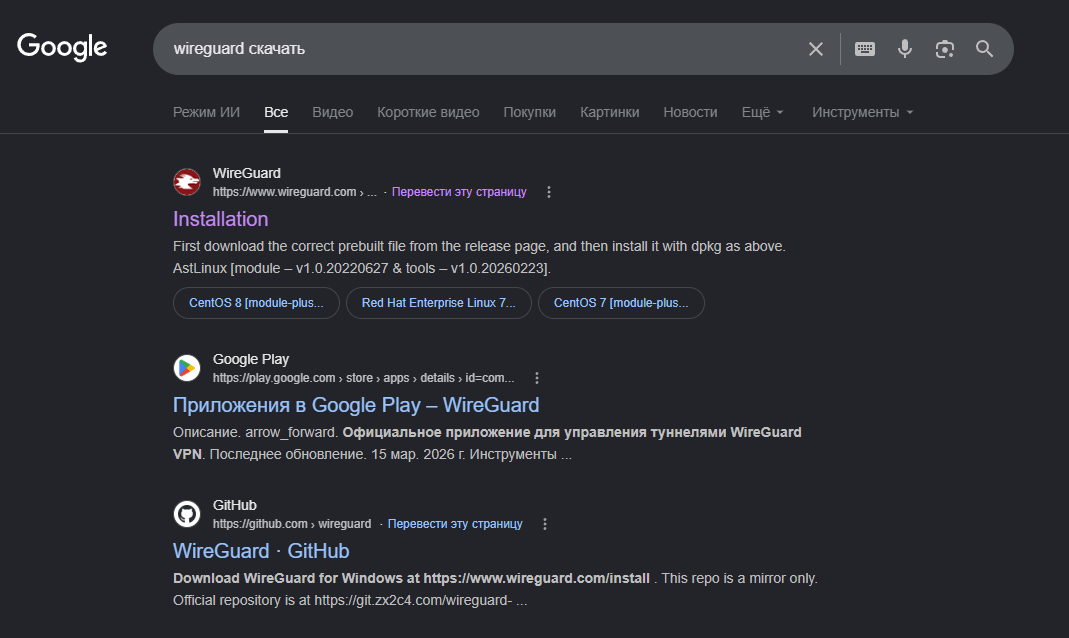This screenshot has height=638, width=1069.
Task: Click the https://github.com › wireguard URL
Action: (292, 524)
